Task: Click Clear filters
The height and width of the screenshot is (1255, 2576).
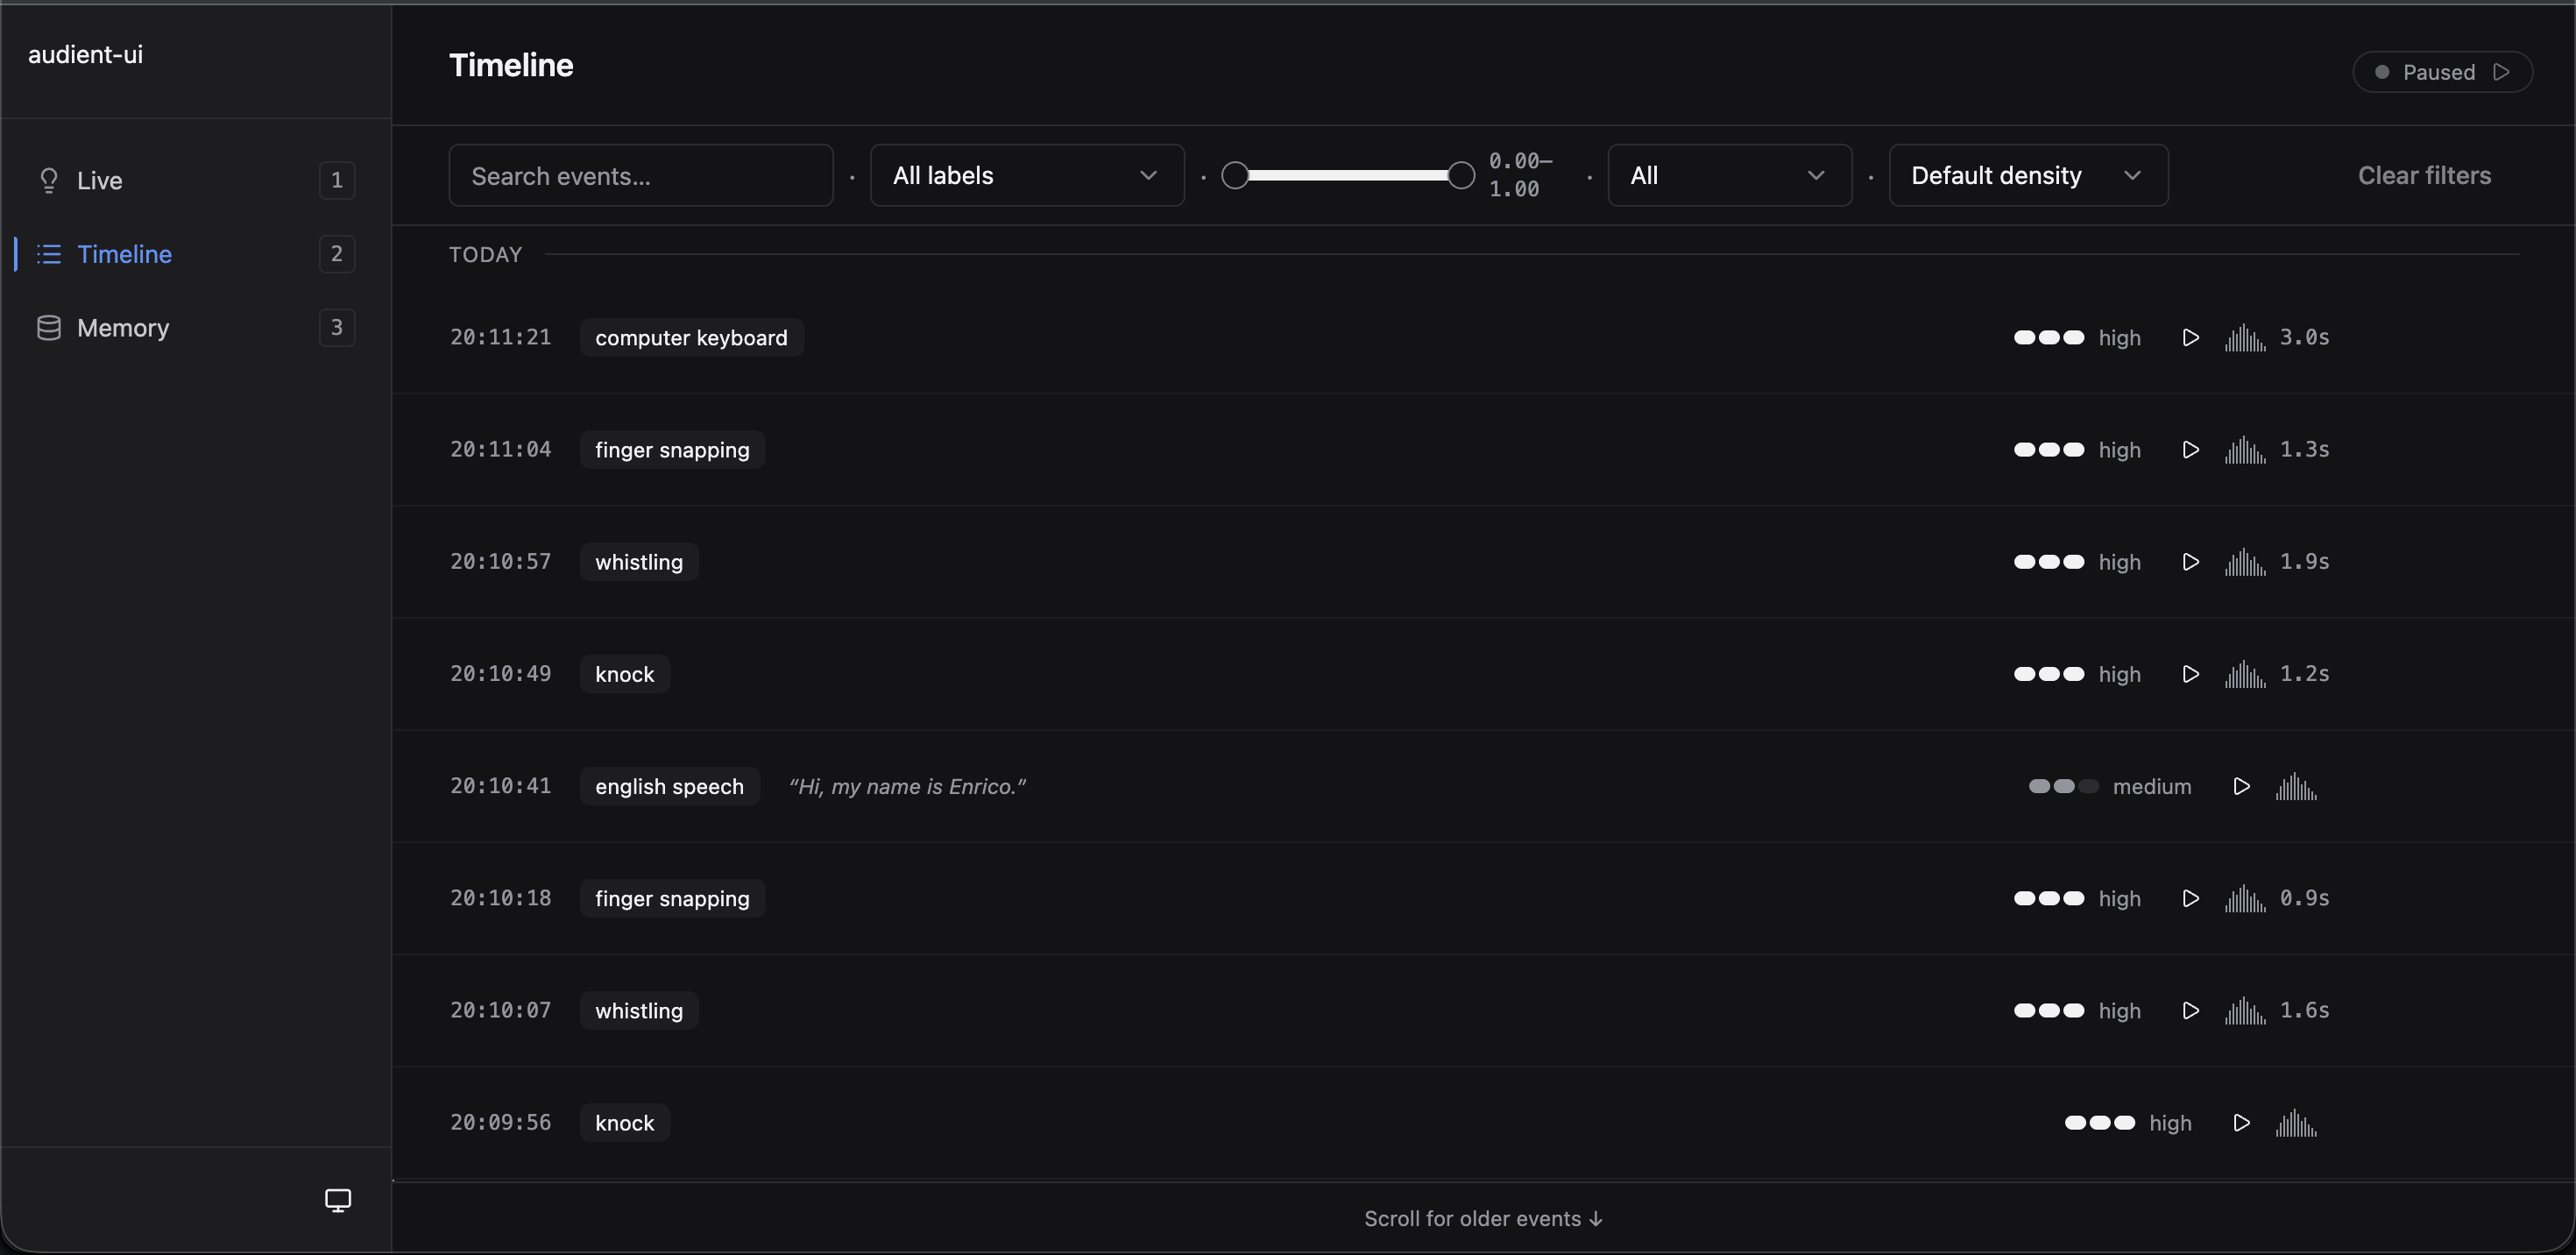Action: pos(2424,176)
